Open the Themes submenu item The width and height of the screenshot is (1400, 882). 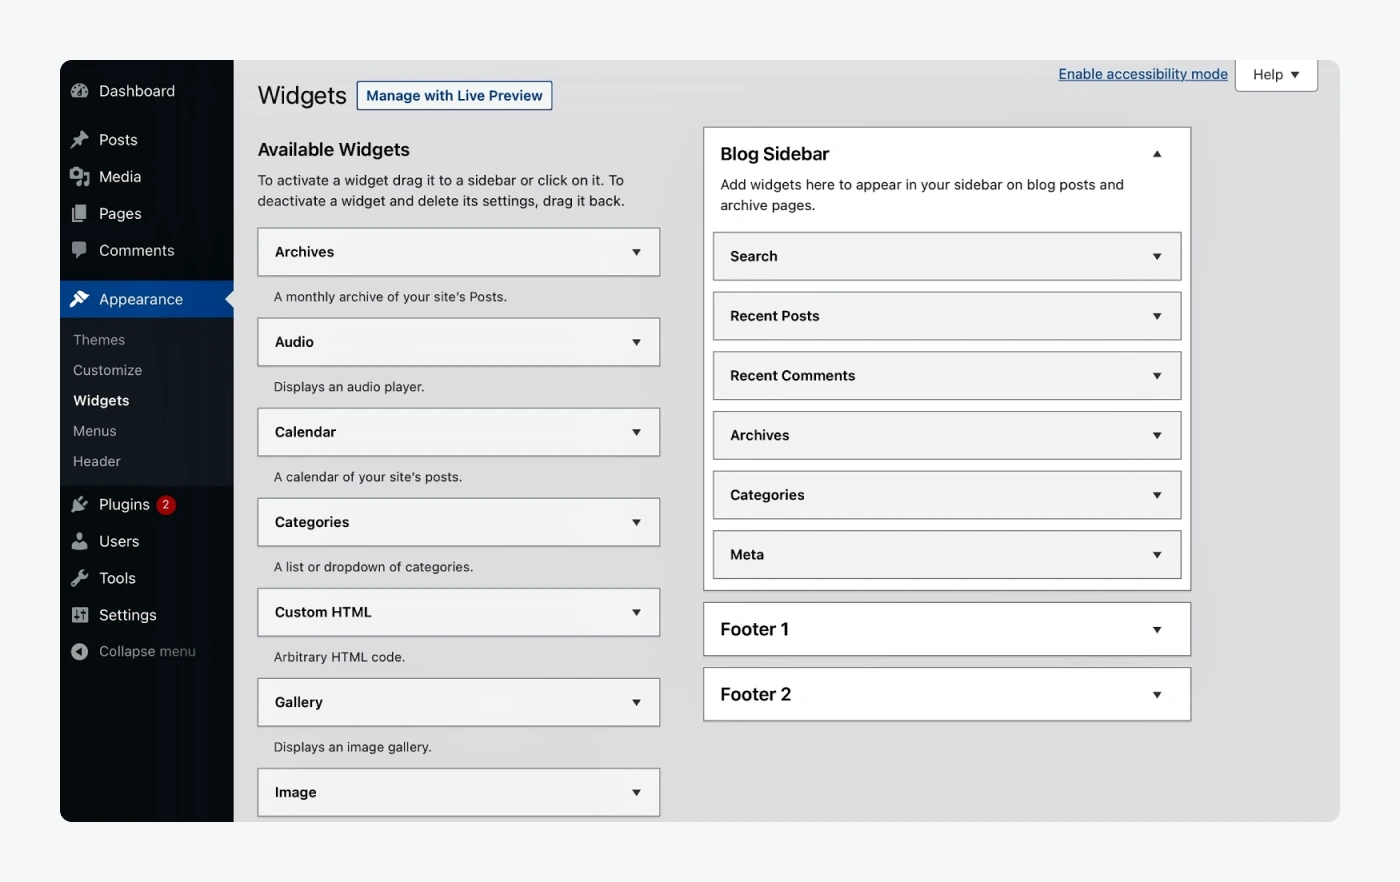pos(99,340)
